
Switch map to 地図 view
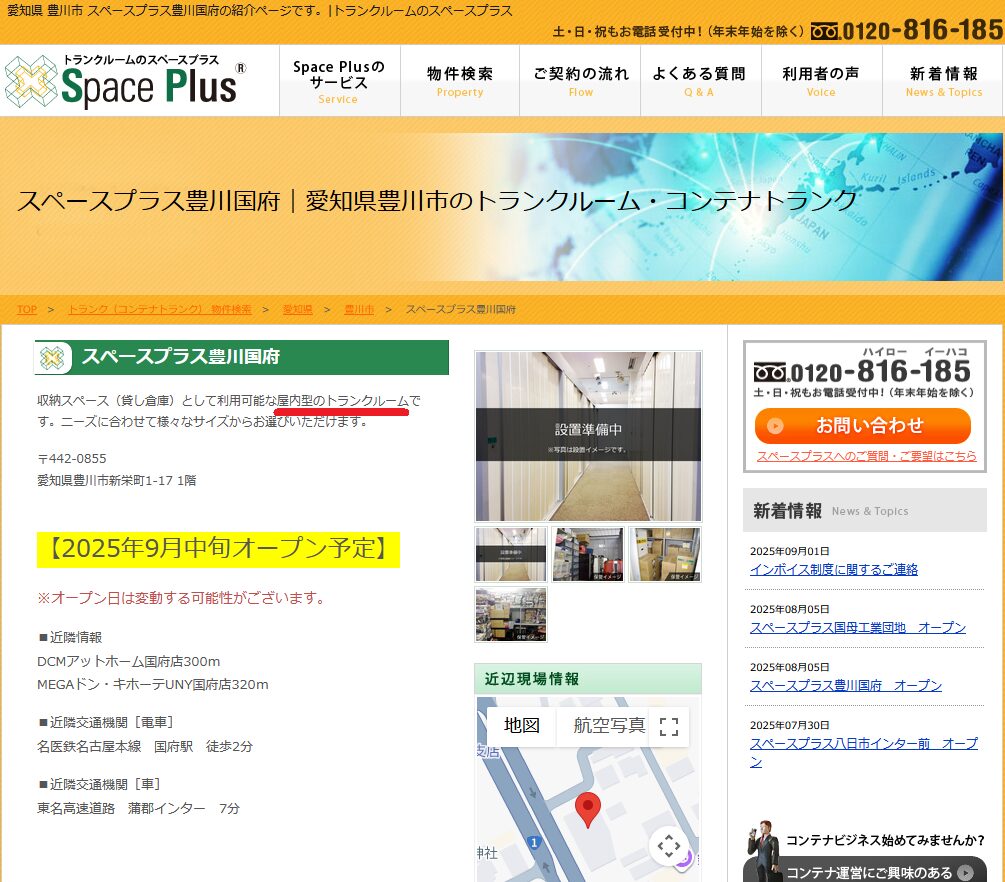click(522, 726)
